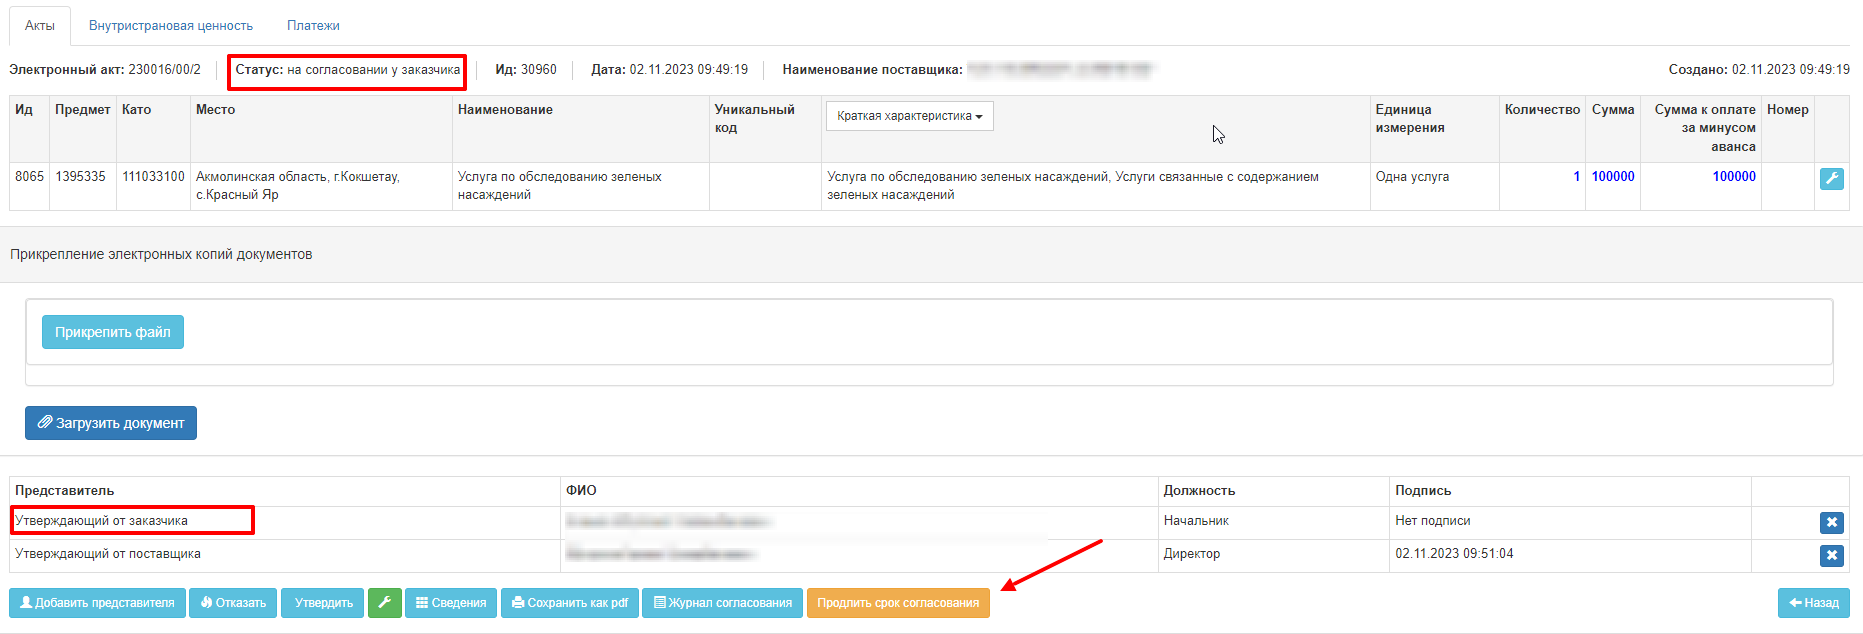Click the green wrench button in bottom toolbar

point(384,603)
